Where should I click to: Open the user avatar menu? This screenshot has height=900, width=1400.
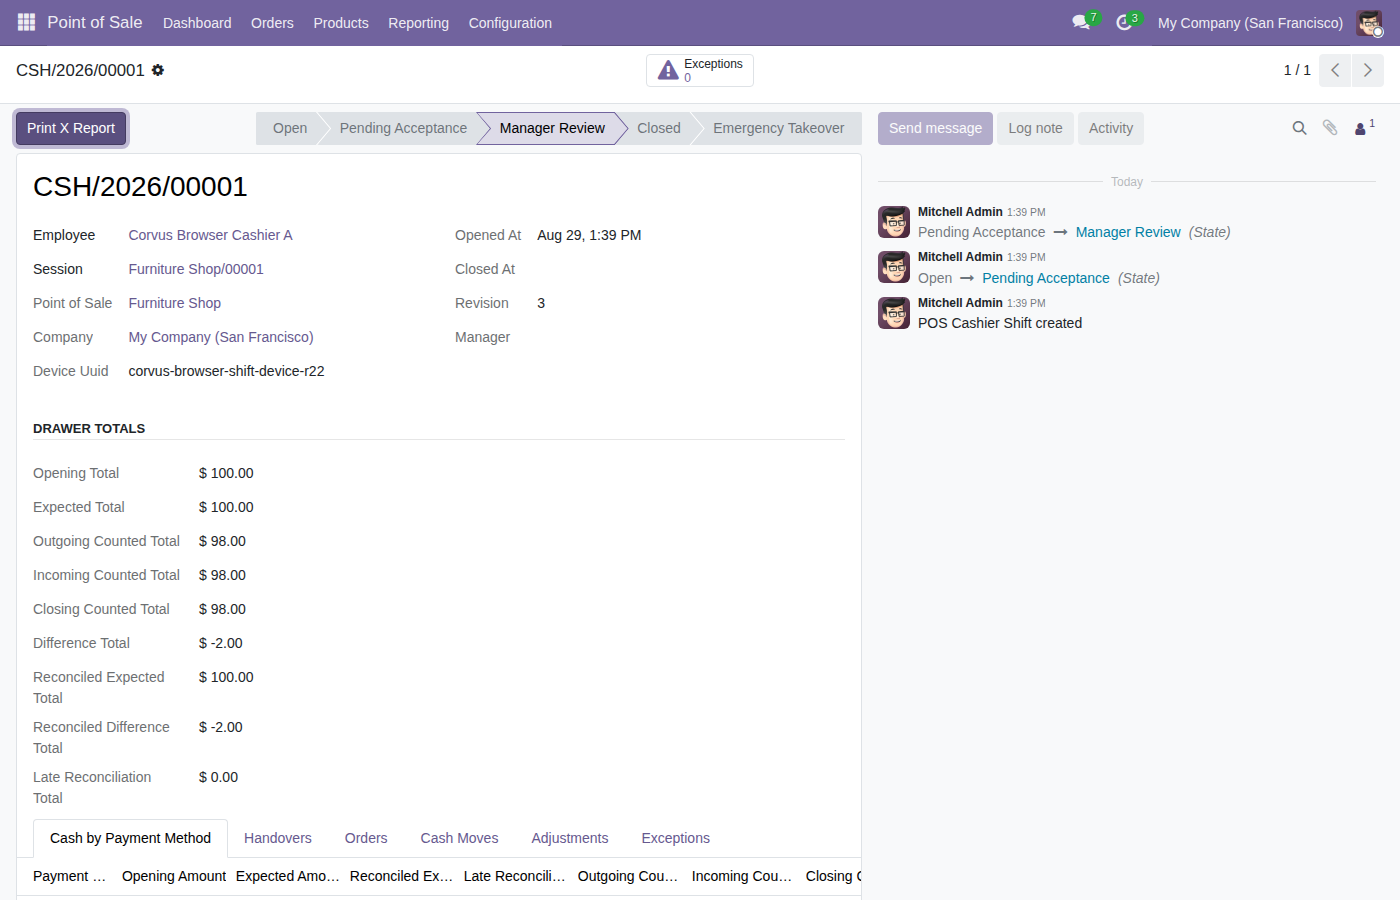(1369, 22)
